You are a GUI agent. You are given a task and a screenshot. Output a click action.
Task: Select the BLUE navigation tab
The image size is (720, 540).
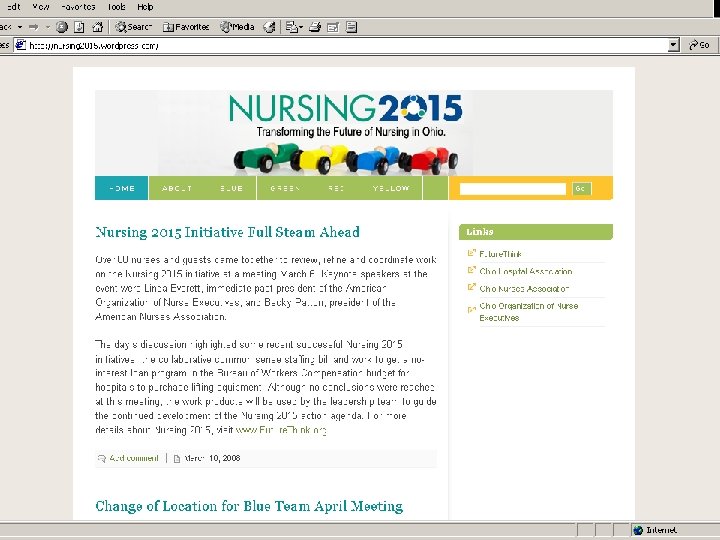[x=231, y=188]
